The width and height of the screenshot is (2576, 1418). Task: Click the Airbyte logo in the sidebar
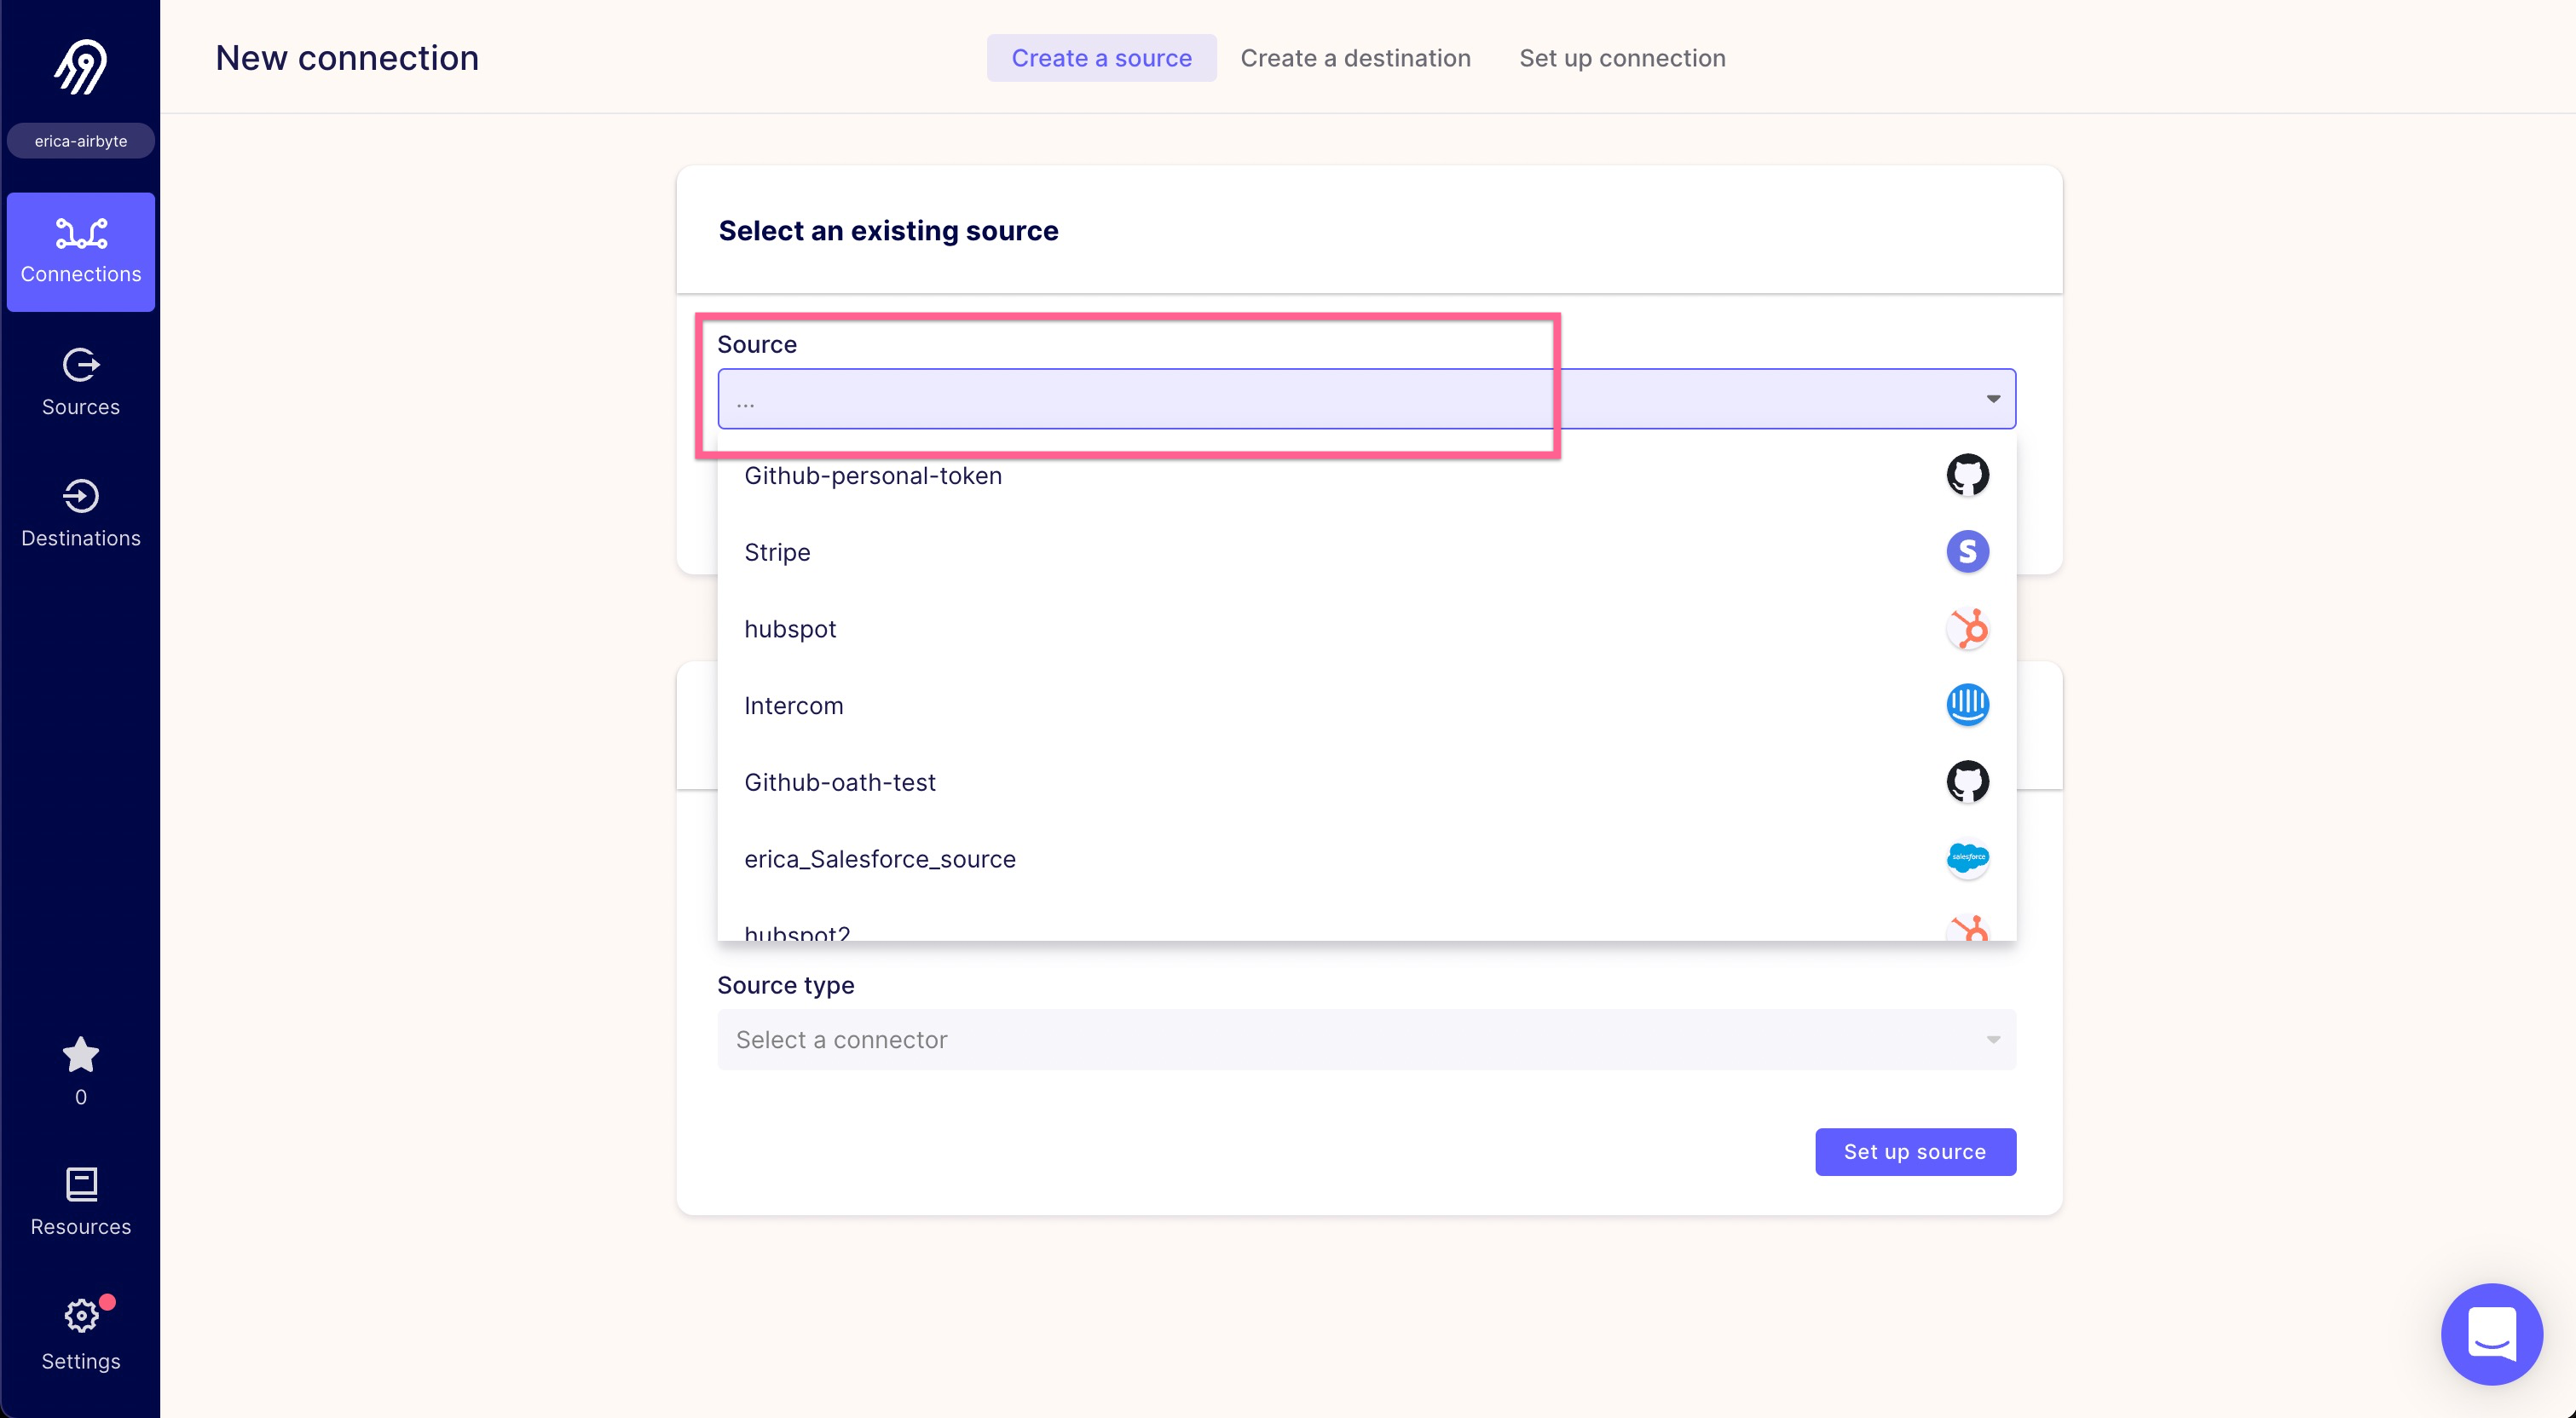click(80, 66)
